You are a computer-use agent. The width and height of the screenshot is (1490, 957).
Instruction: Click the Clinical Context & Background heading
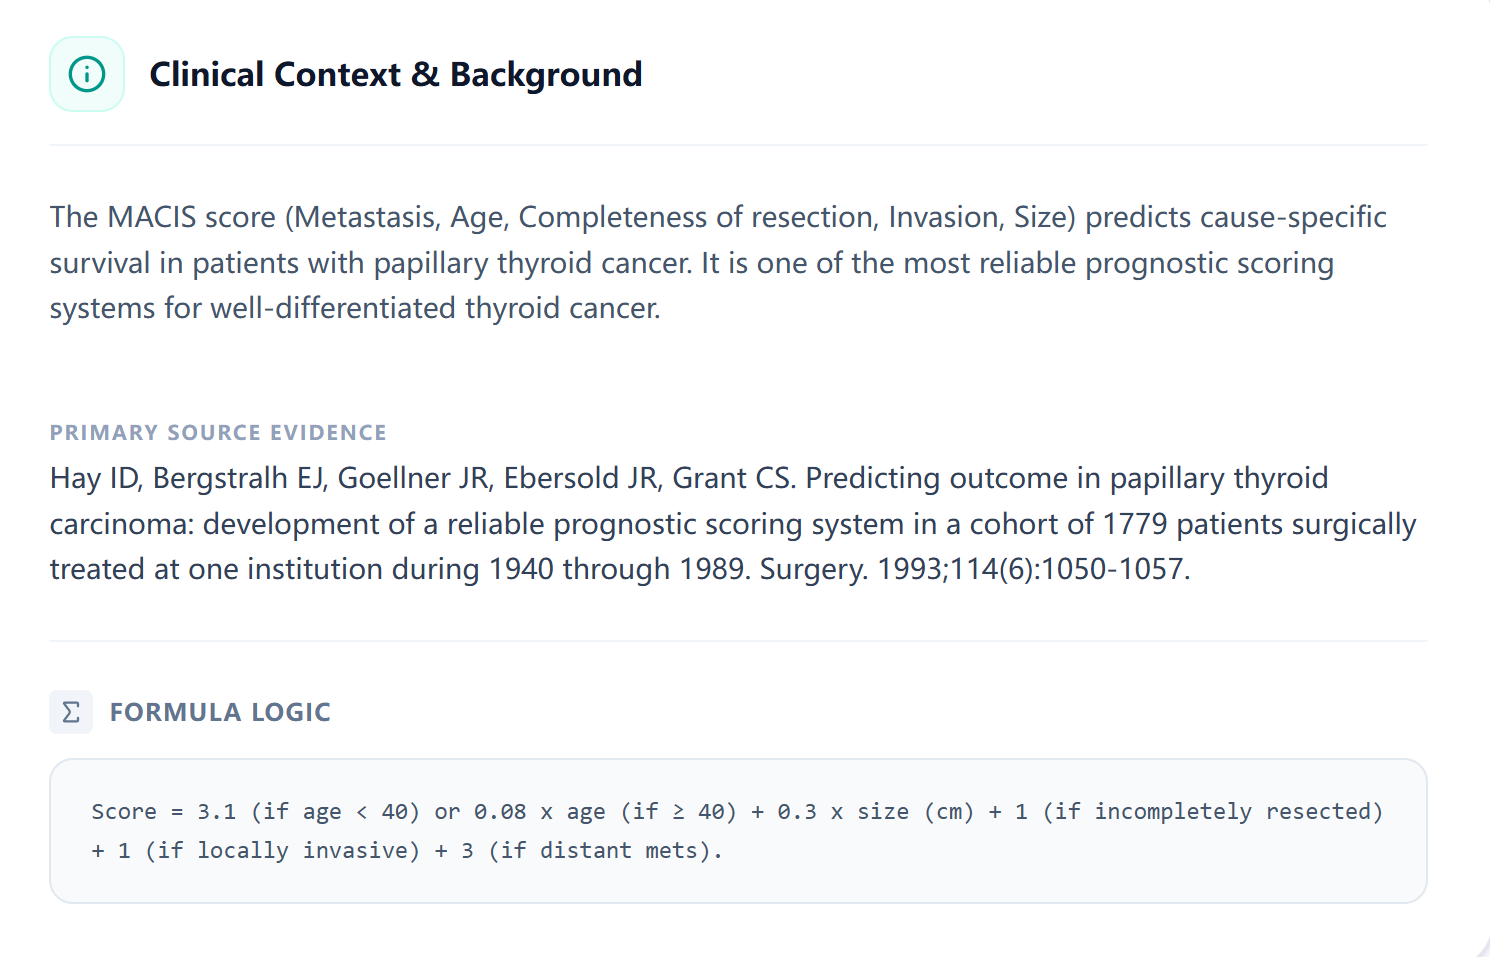coord(395,74)
